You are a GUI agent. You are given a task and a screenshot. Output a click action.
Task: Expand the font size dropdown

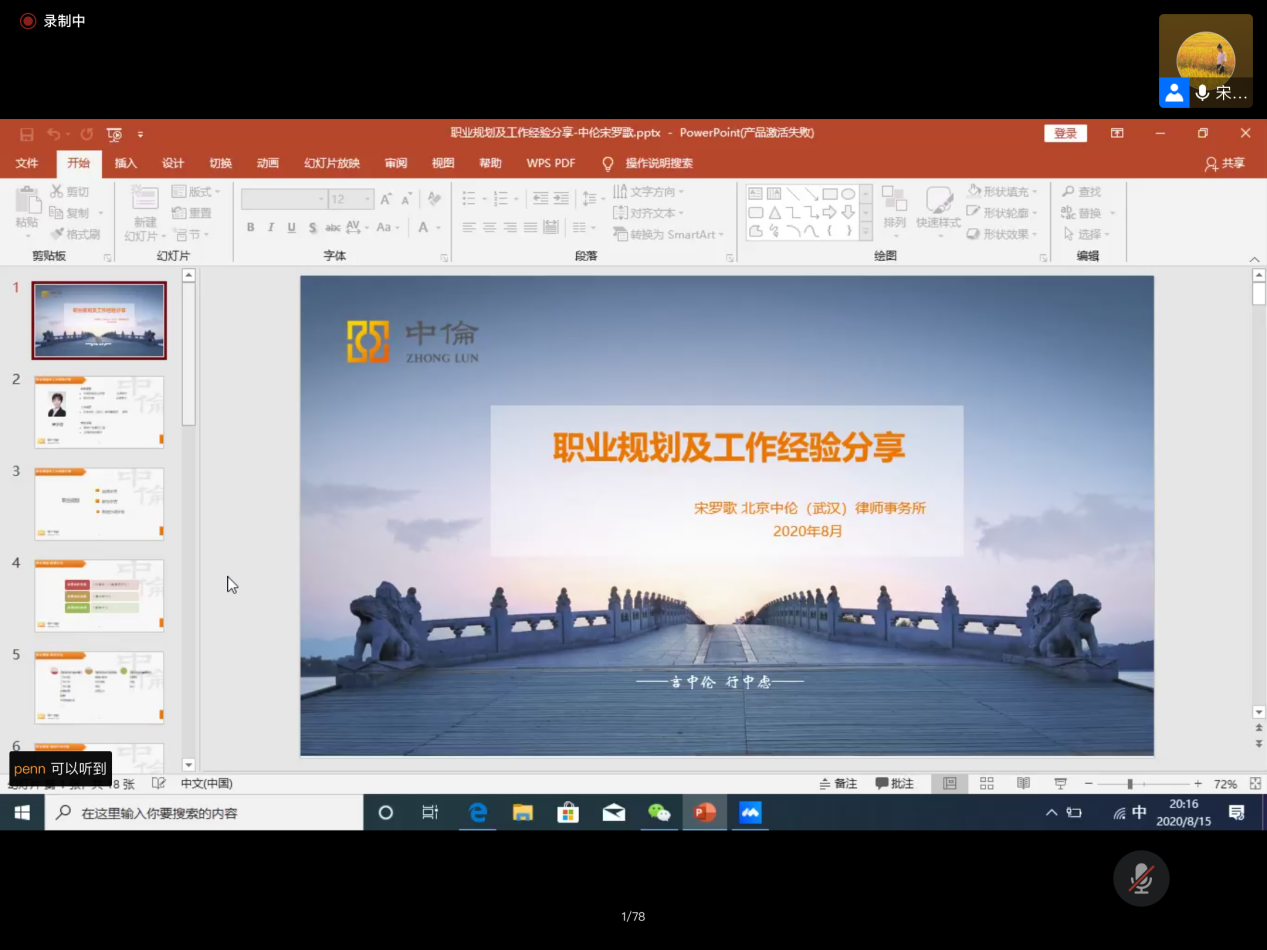tap(367, 200)
